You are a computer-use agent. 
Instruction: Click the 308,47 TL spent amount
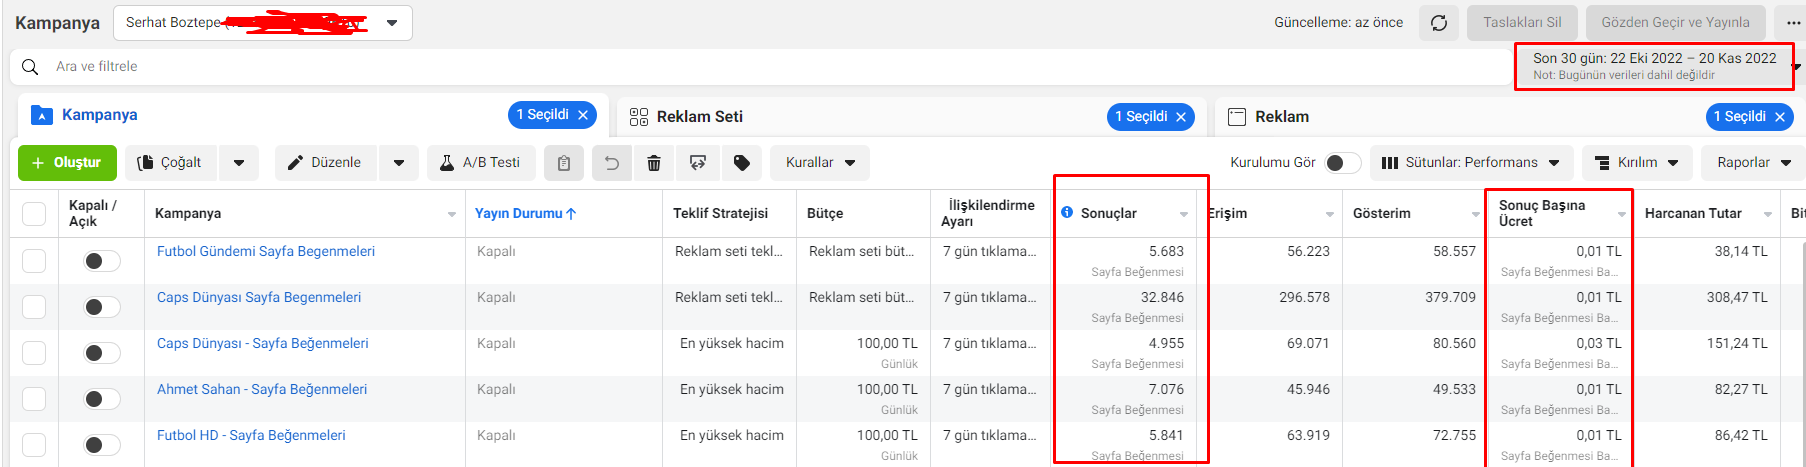pyautogui.click(x=1737, y=297)
